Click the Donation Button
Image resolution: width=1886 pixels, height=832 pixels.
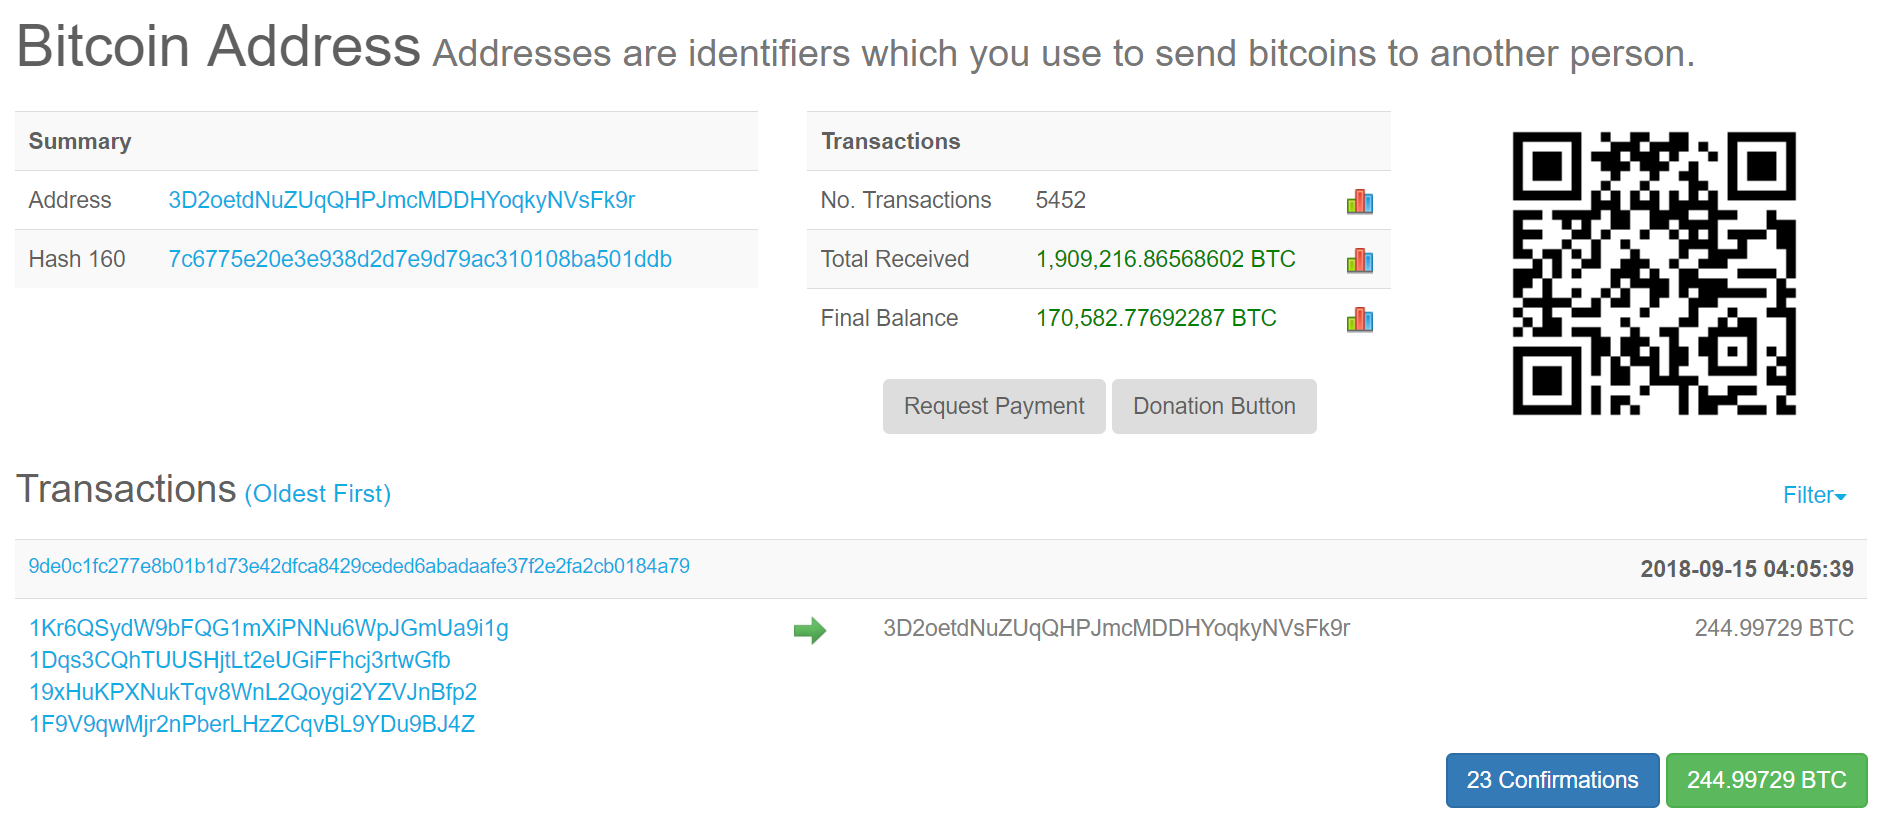pyautogui.click(x=1214, y=406)
